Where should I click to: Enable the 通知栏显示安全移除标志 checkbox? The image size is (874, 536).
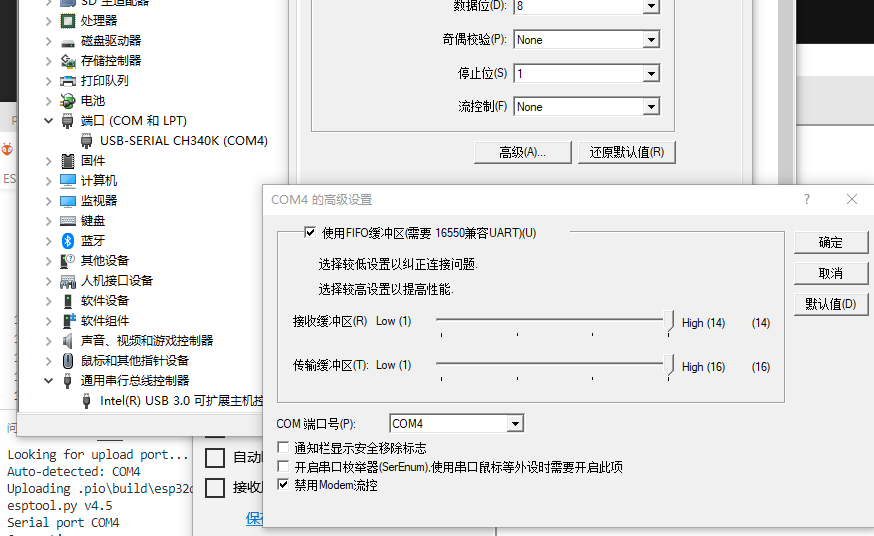coord(283,447)
